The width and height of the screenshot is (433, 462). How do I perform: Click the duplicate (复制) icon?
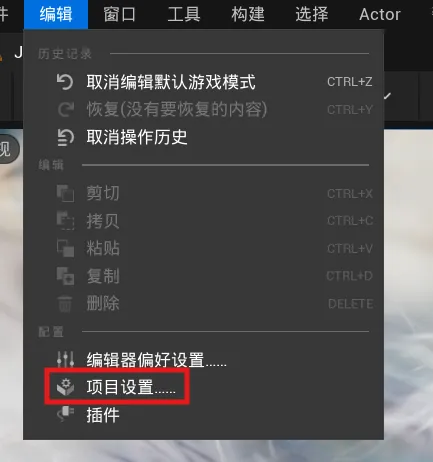tap(65, 276)
